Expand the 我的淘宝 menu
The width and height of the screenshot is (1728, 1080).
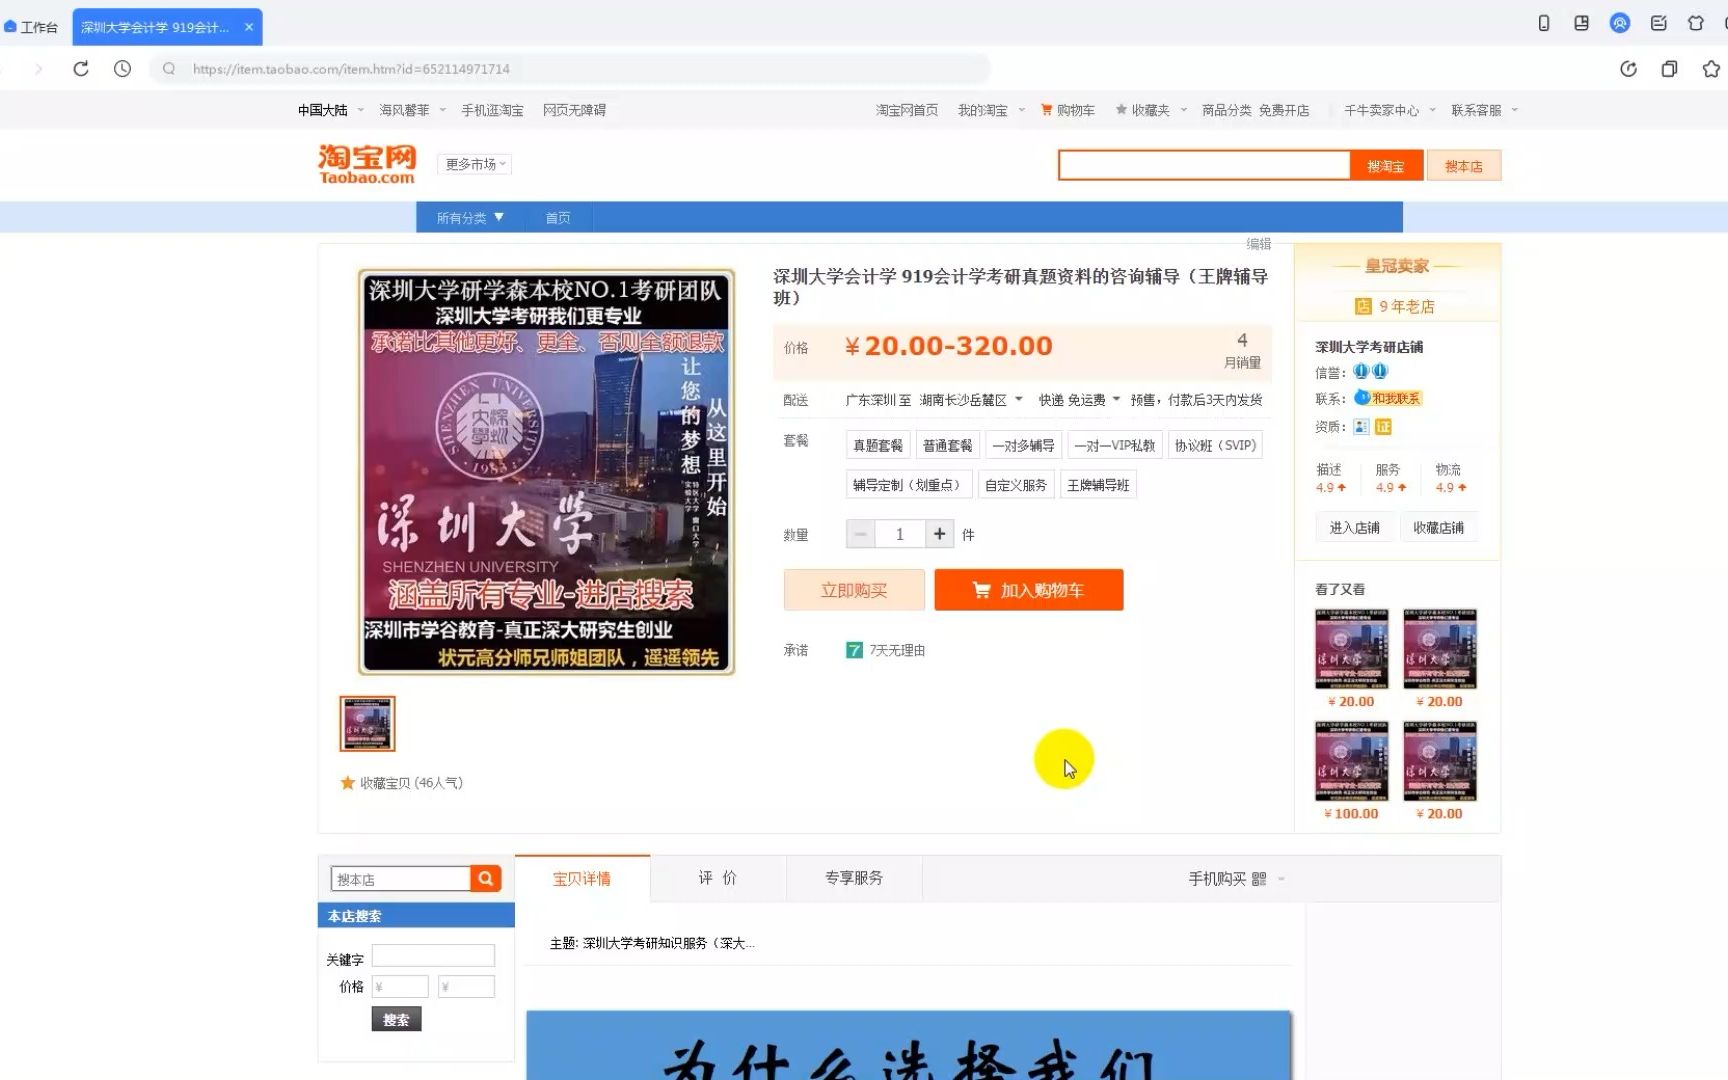coord(991,110)
